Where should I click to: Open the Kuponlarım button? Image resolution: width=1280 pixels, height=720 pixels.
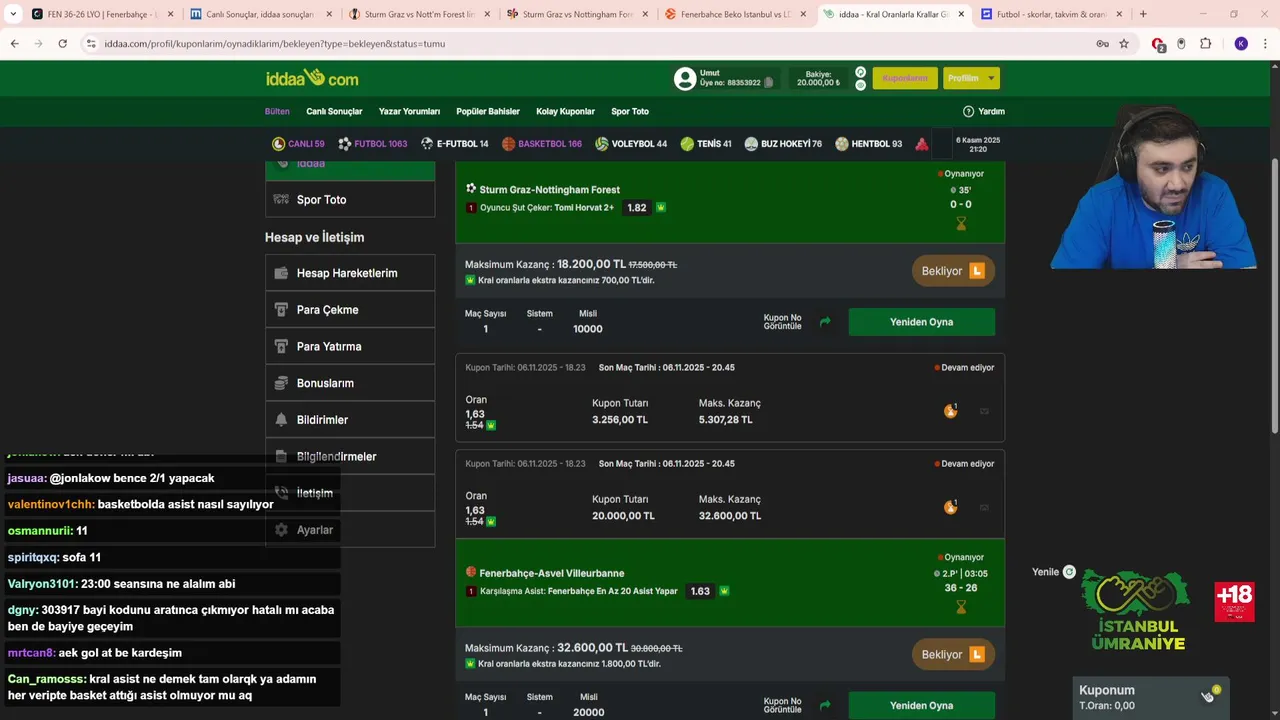pyautogui.click(x=905, y=78)
